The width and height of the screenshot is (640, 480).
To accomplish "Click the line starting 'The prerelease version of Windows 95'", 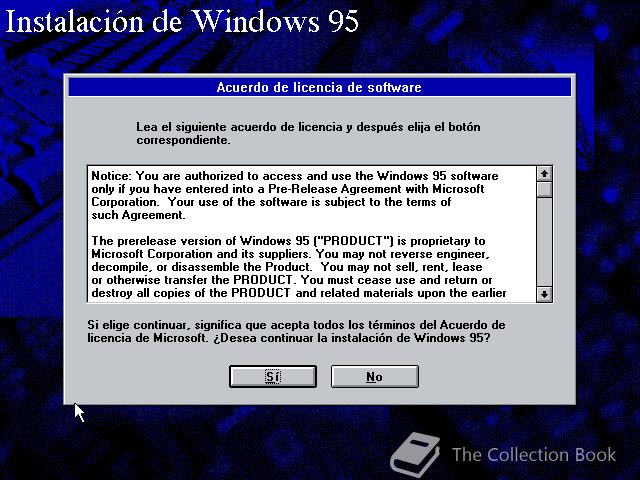I will (288, 241).
